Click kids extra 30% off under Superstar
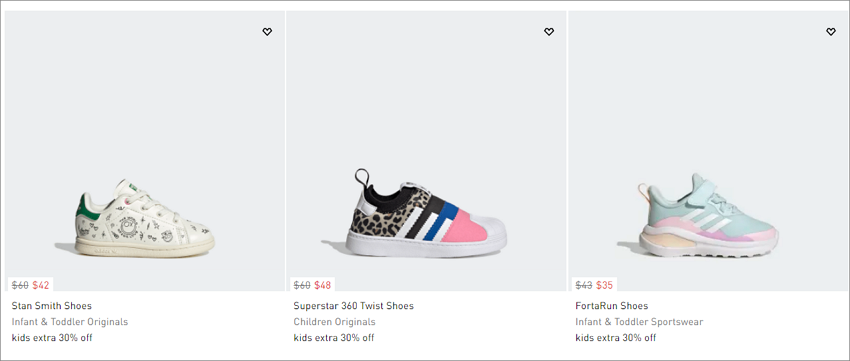Screen dimensions: 850x361 tap(334, 338)
